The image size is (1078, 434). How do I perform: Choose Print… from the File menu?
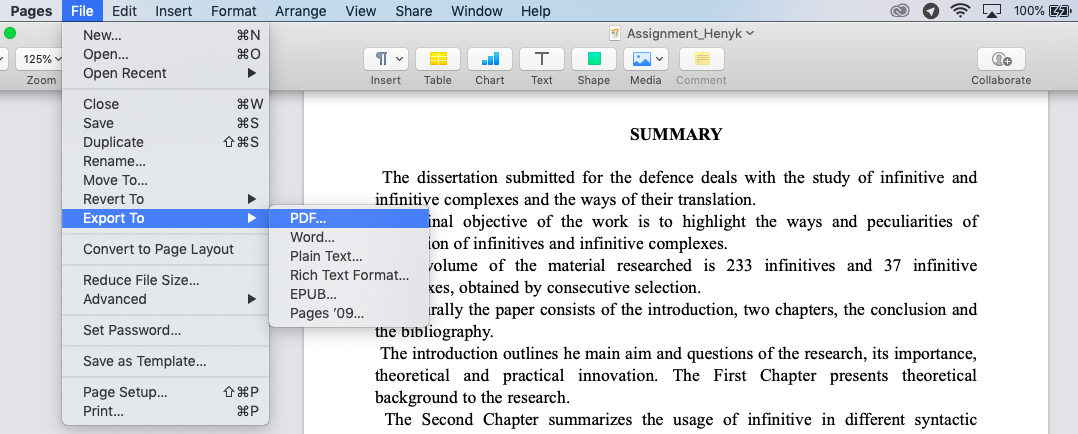point(165,412)
